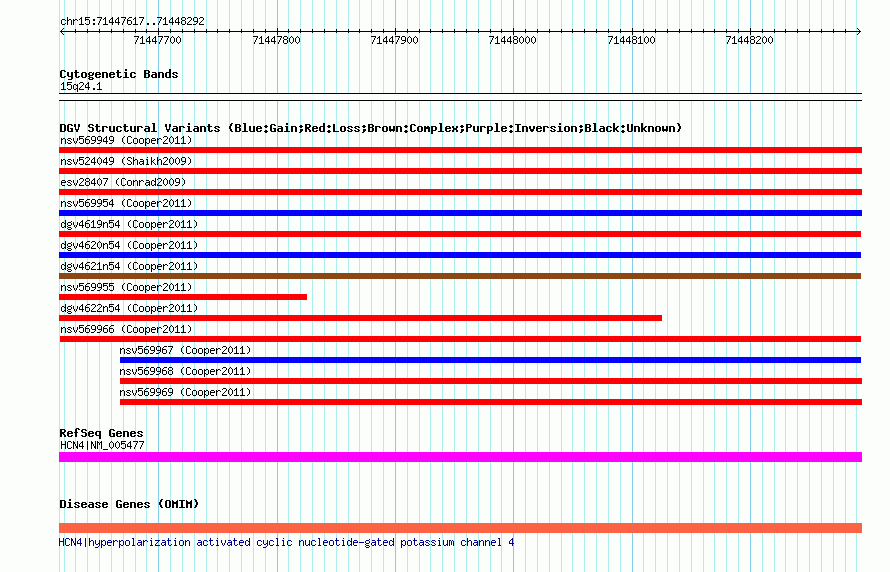Click the short red bar under nsv569955
The height and width of the screenshot is (572, 890).
[183, 297]
